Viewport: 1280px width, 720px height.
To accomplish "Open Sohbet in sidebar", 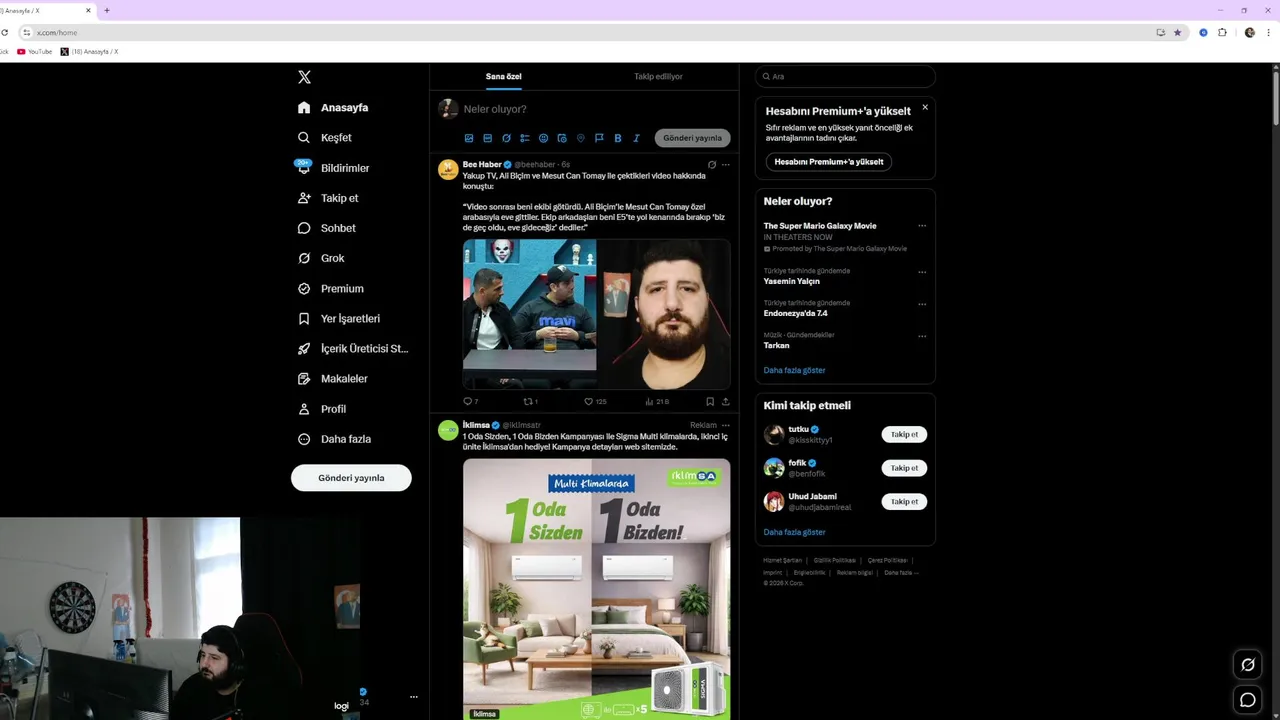I will point(327,228).
